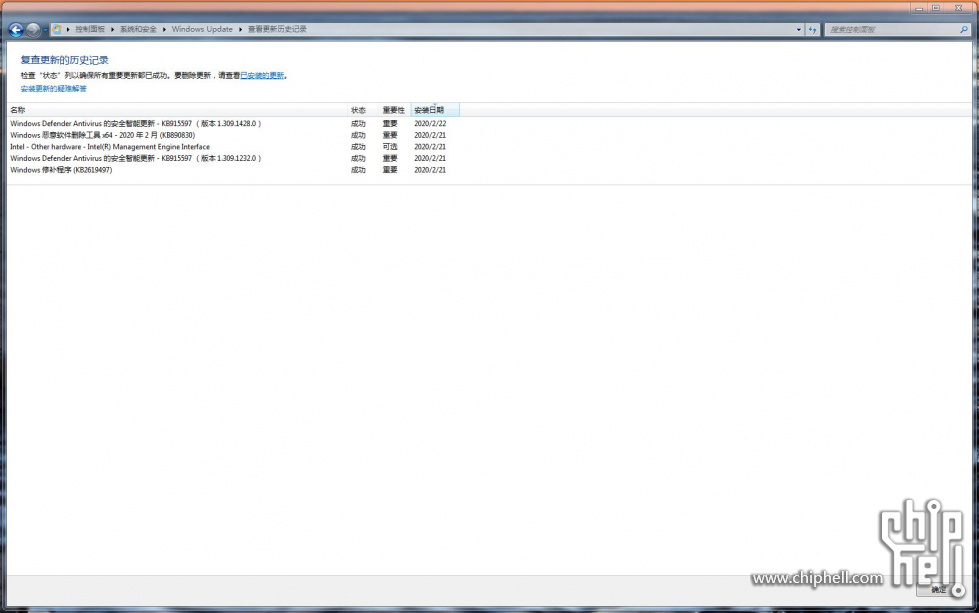Select the 查看更新历史记录 breadcrumb
Screen dimensions: 979x613
point(277,29)
